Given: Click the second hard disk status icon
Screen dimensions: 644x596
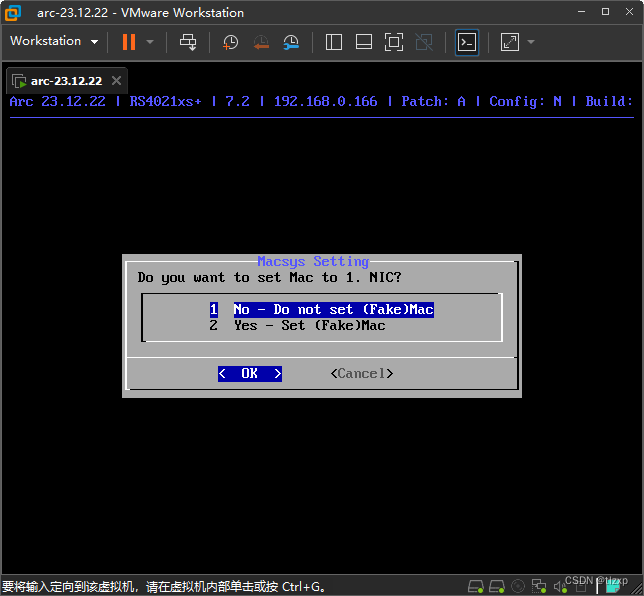Looking at the screenshot, I should [497, 586].
